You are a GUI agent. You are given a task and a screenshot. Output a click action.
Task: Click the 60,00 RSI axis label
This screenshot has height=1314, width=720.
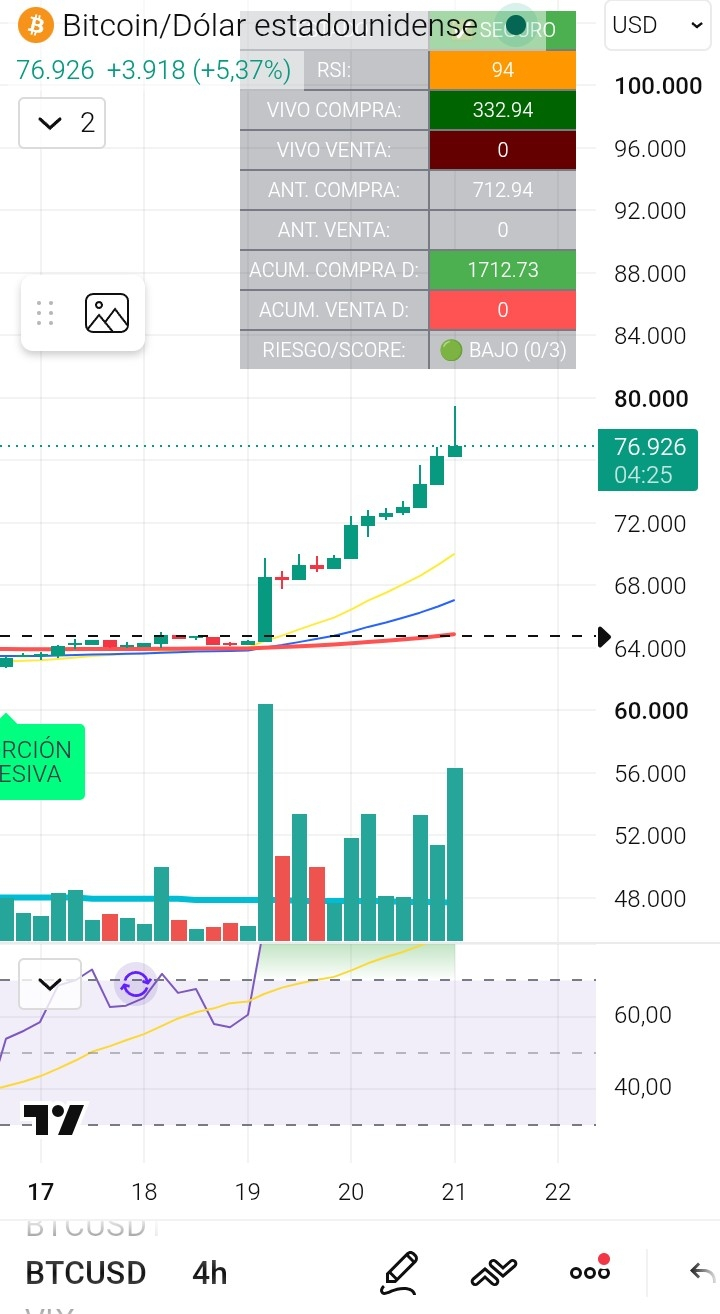coord(642,1015)
